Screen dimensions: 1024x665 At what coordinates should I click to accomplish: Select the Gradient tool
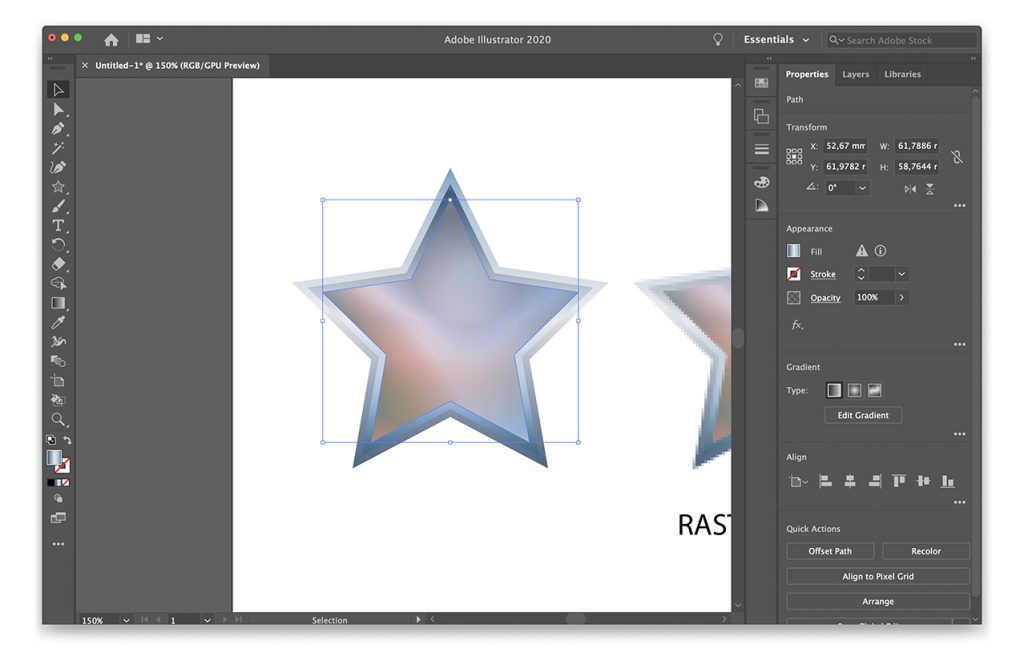[x=58, y=303]
